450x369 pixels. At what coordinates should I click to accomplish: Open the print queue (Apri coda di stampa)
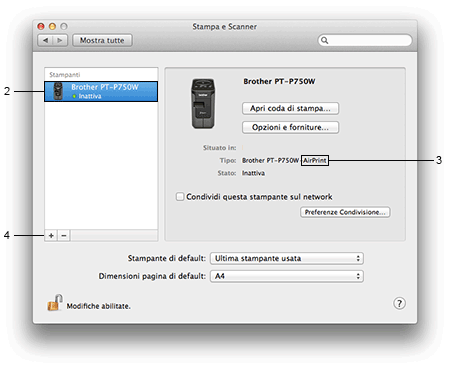(x=290, y=108)
